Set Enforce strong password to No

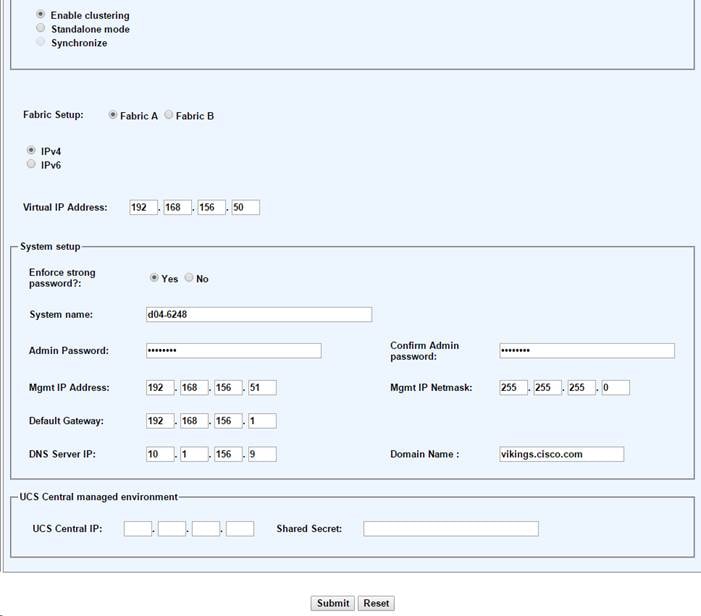(189, 278)
